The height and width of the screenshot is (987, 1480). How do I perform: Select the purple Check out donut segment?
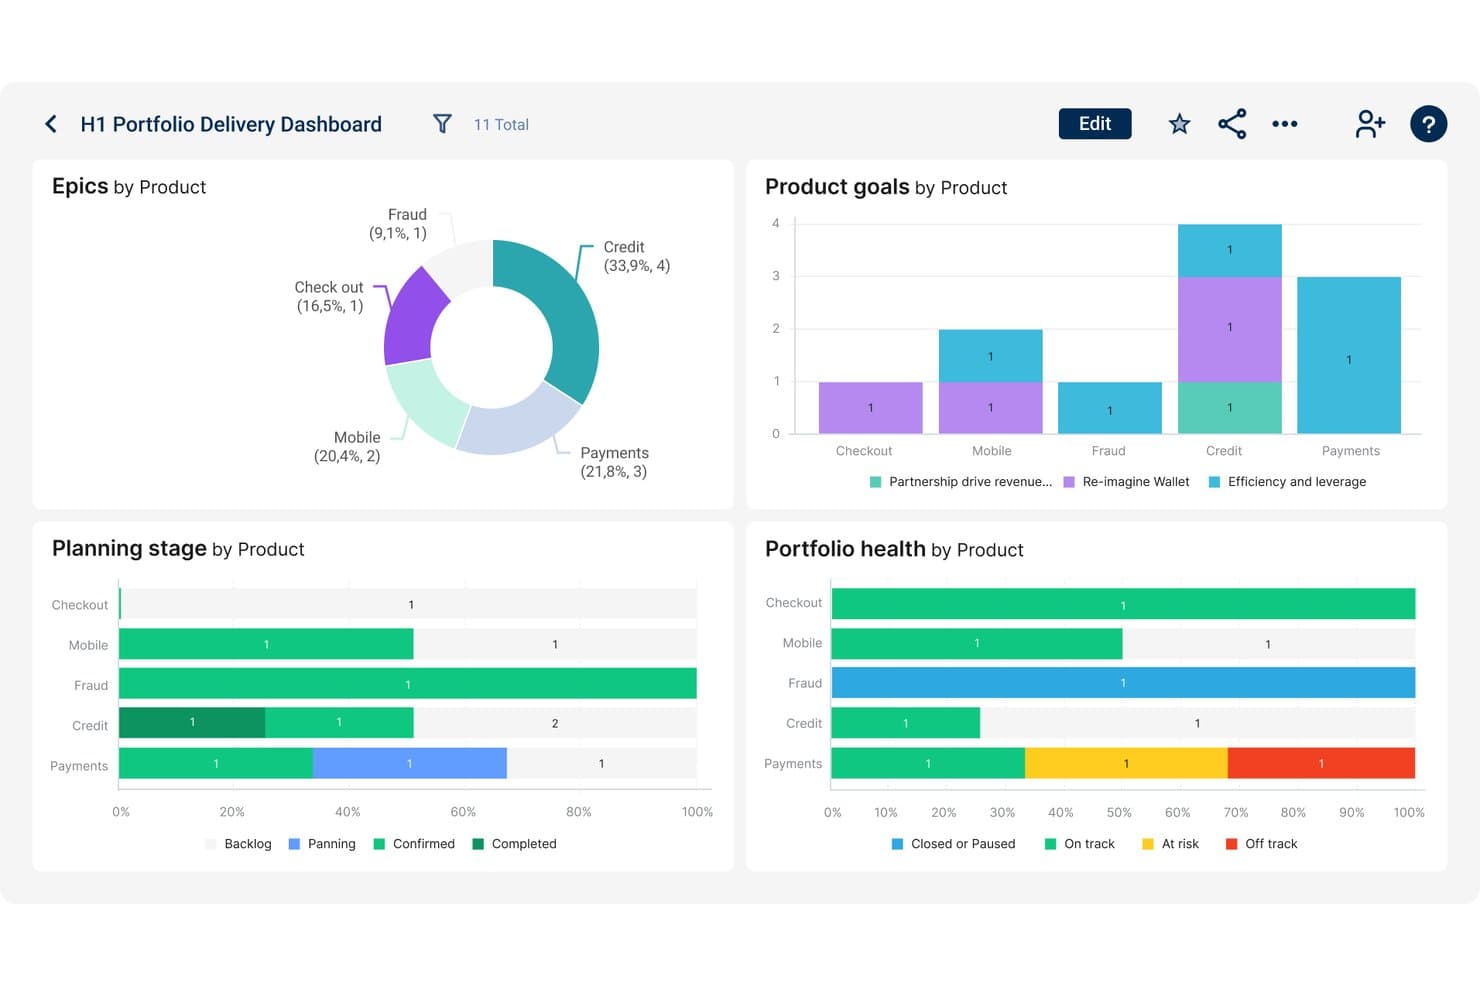(412, 318)
